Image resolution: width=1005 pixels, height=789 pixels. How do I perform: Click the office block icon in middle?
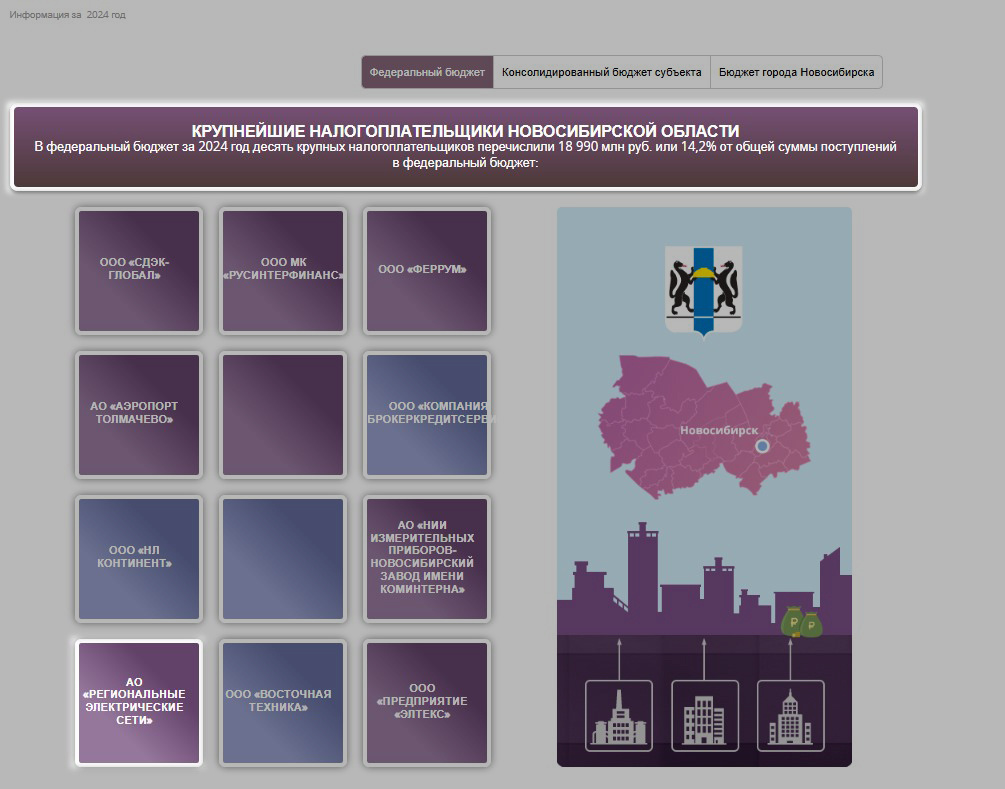click(704, 715)
